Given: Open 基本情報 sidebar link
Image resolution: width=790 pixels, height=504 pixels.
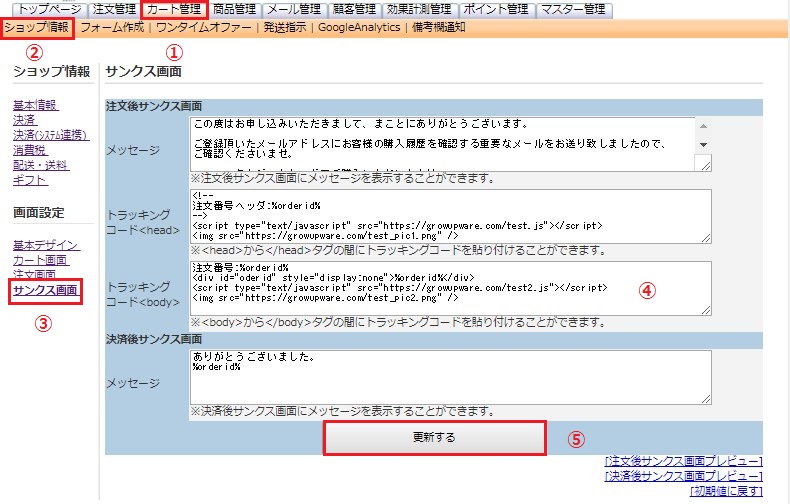Looking at the screenshot, I should [35, 105].
